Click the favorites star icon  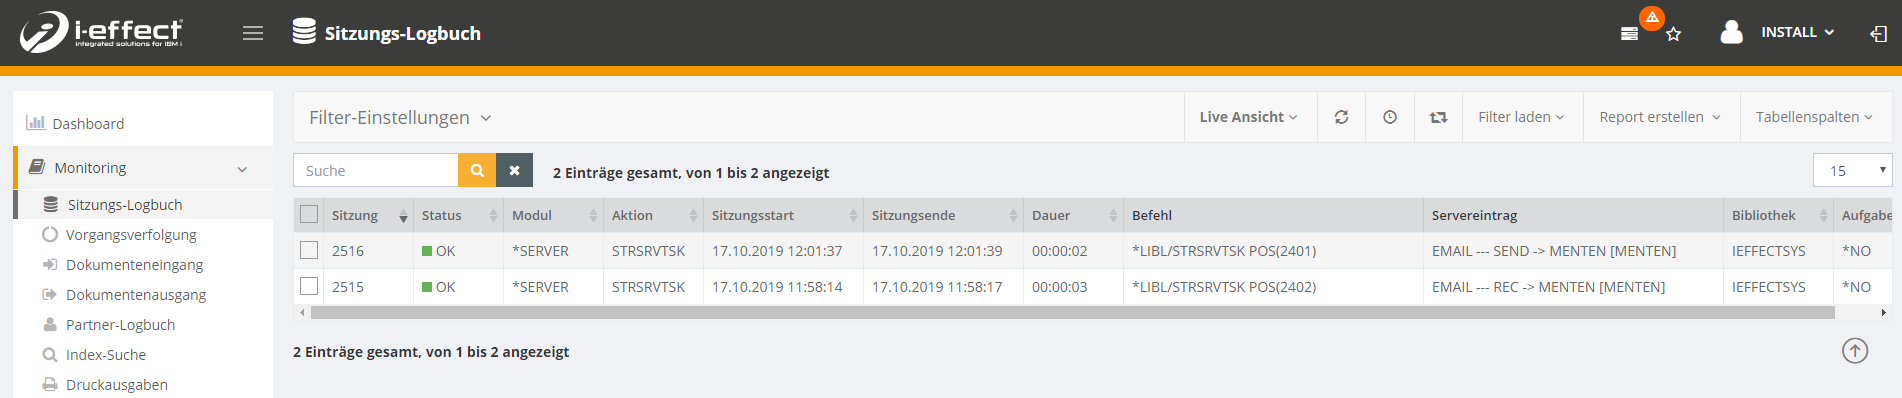point(1673,34)
